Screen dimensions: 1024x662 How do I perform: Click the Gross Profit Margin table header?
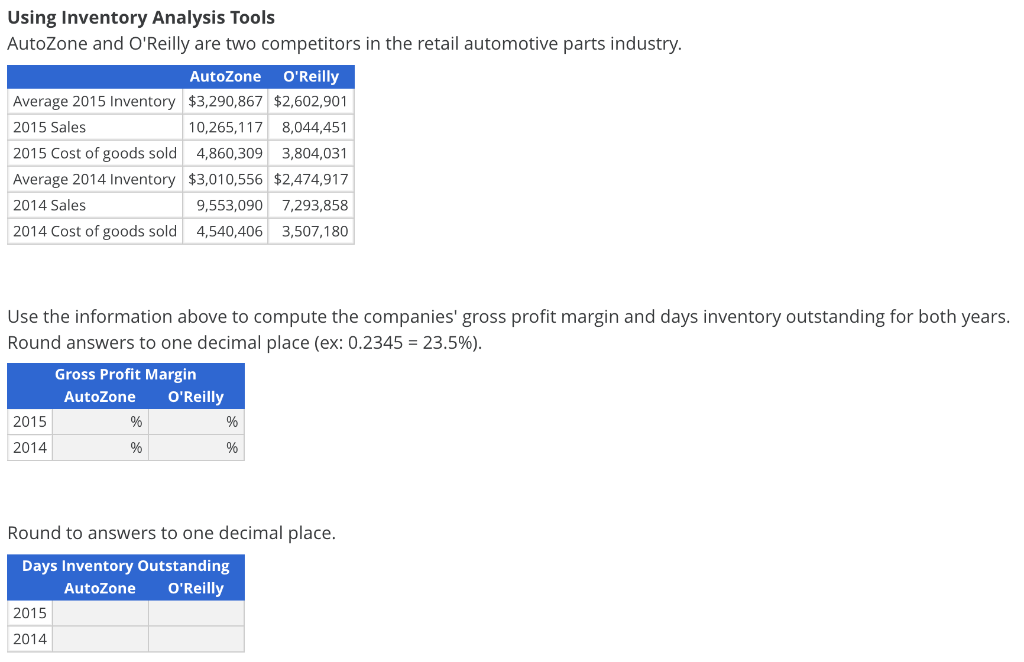(x=126, y=374)
